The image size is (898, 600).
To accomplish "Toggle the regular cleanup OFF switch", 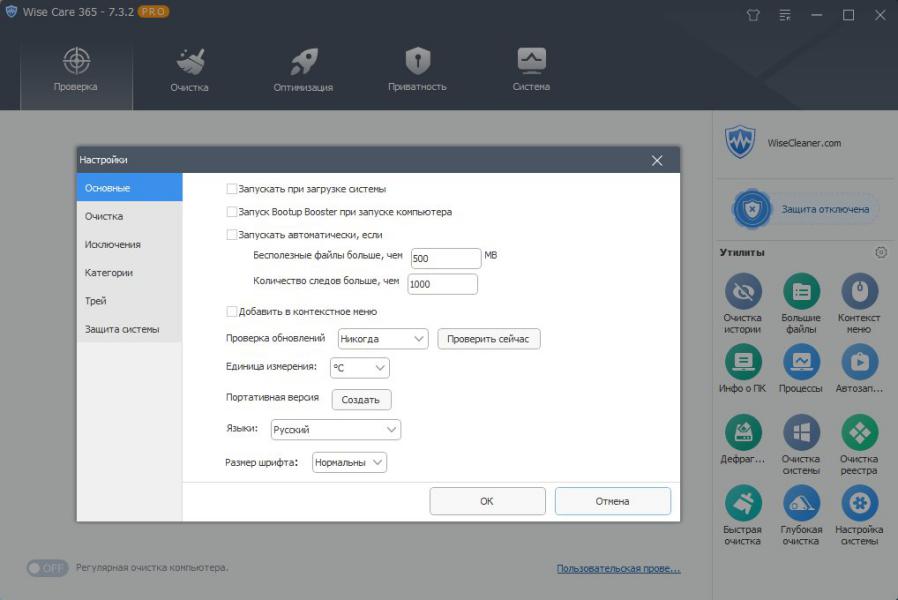I will pyautogui.click(x=47, y=568).
